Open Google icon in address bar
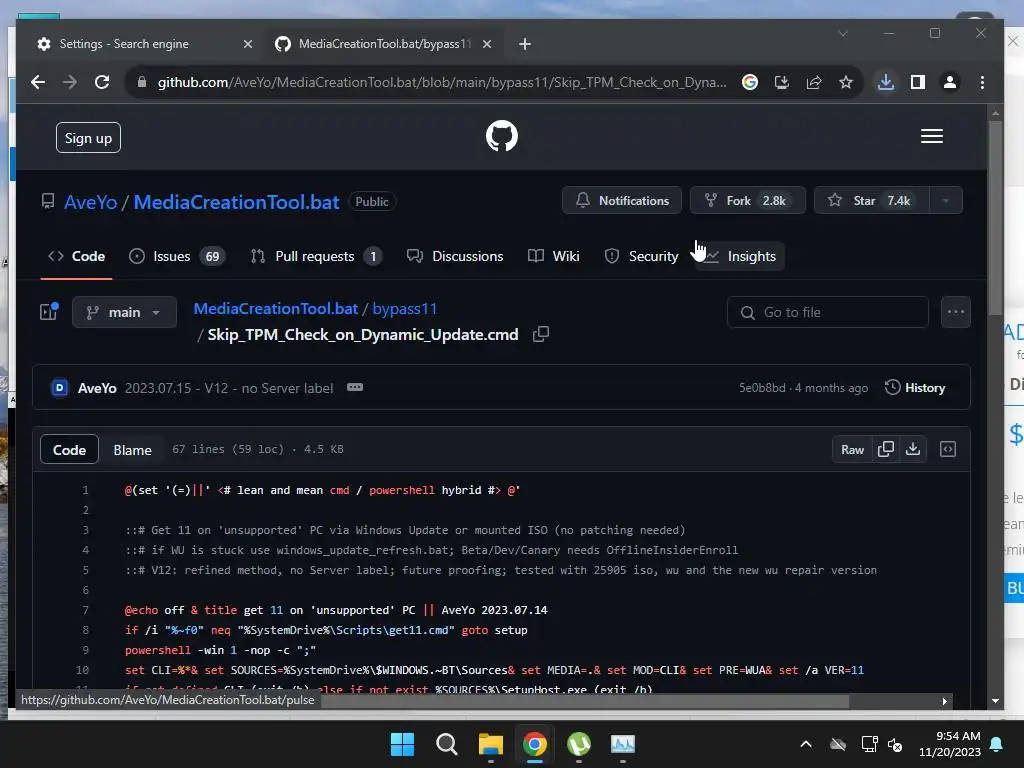This screenshot has width=1024, height=768. click(750, 82)
